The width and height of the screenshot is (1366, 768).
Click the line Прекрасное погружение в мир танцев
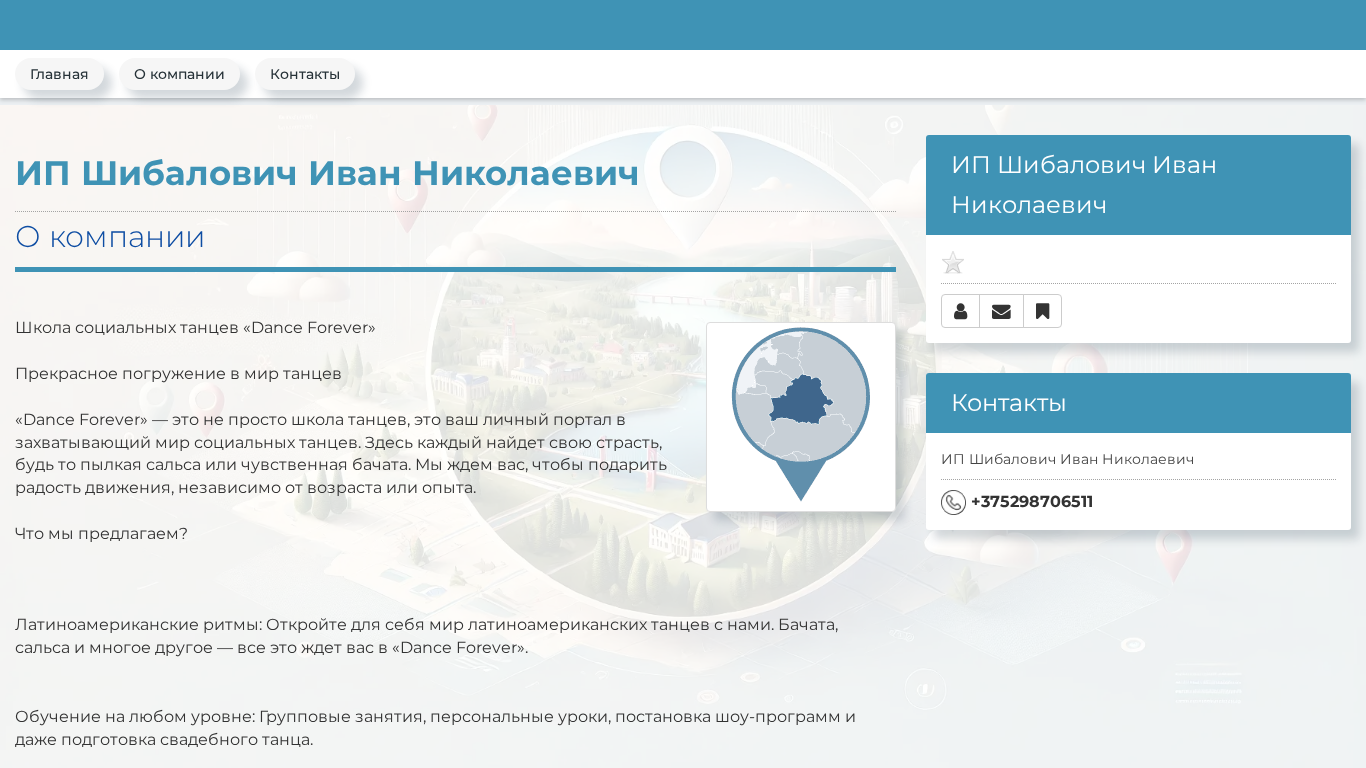click(178, 373)
